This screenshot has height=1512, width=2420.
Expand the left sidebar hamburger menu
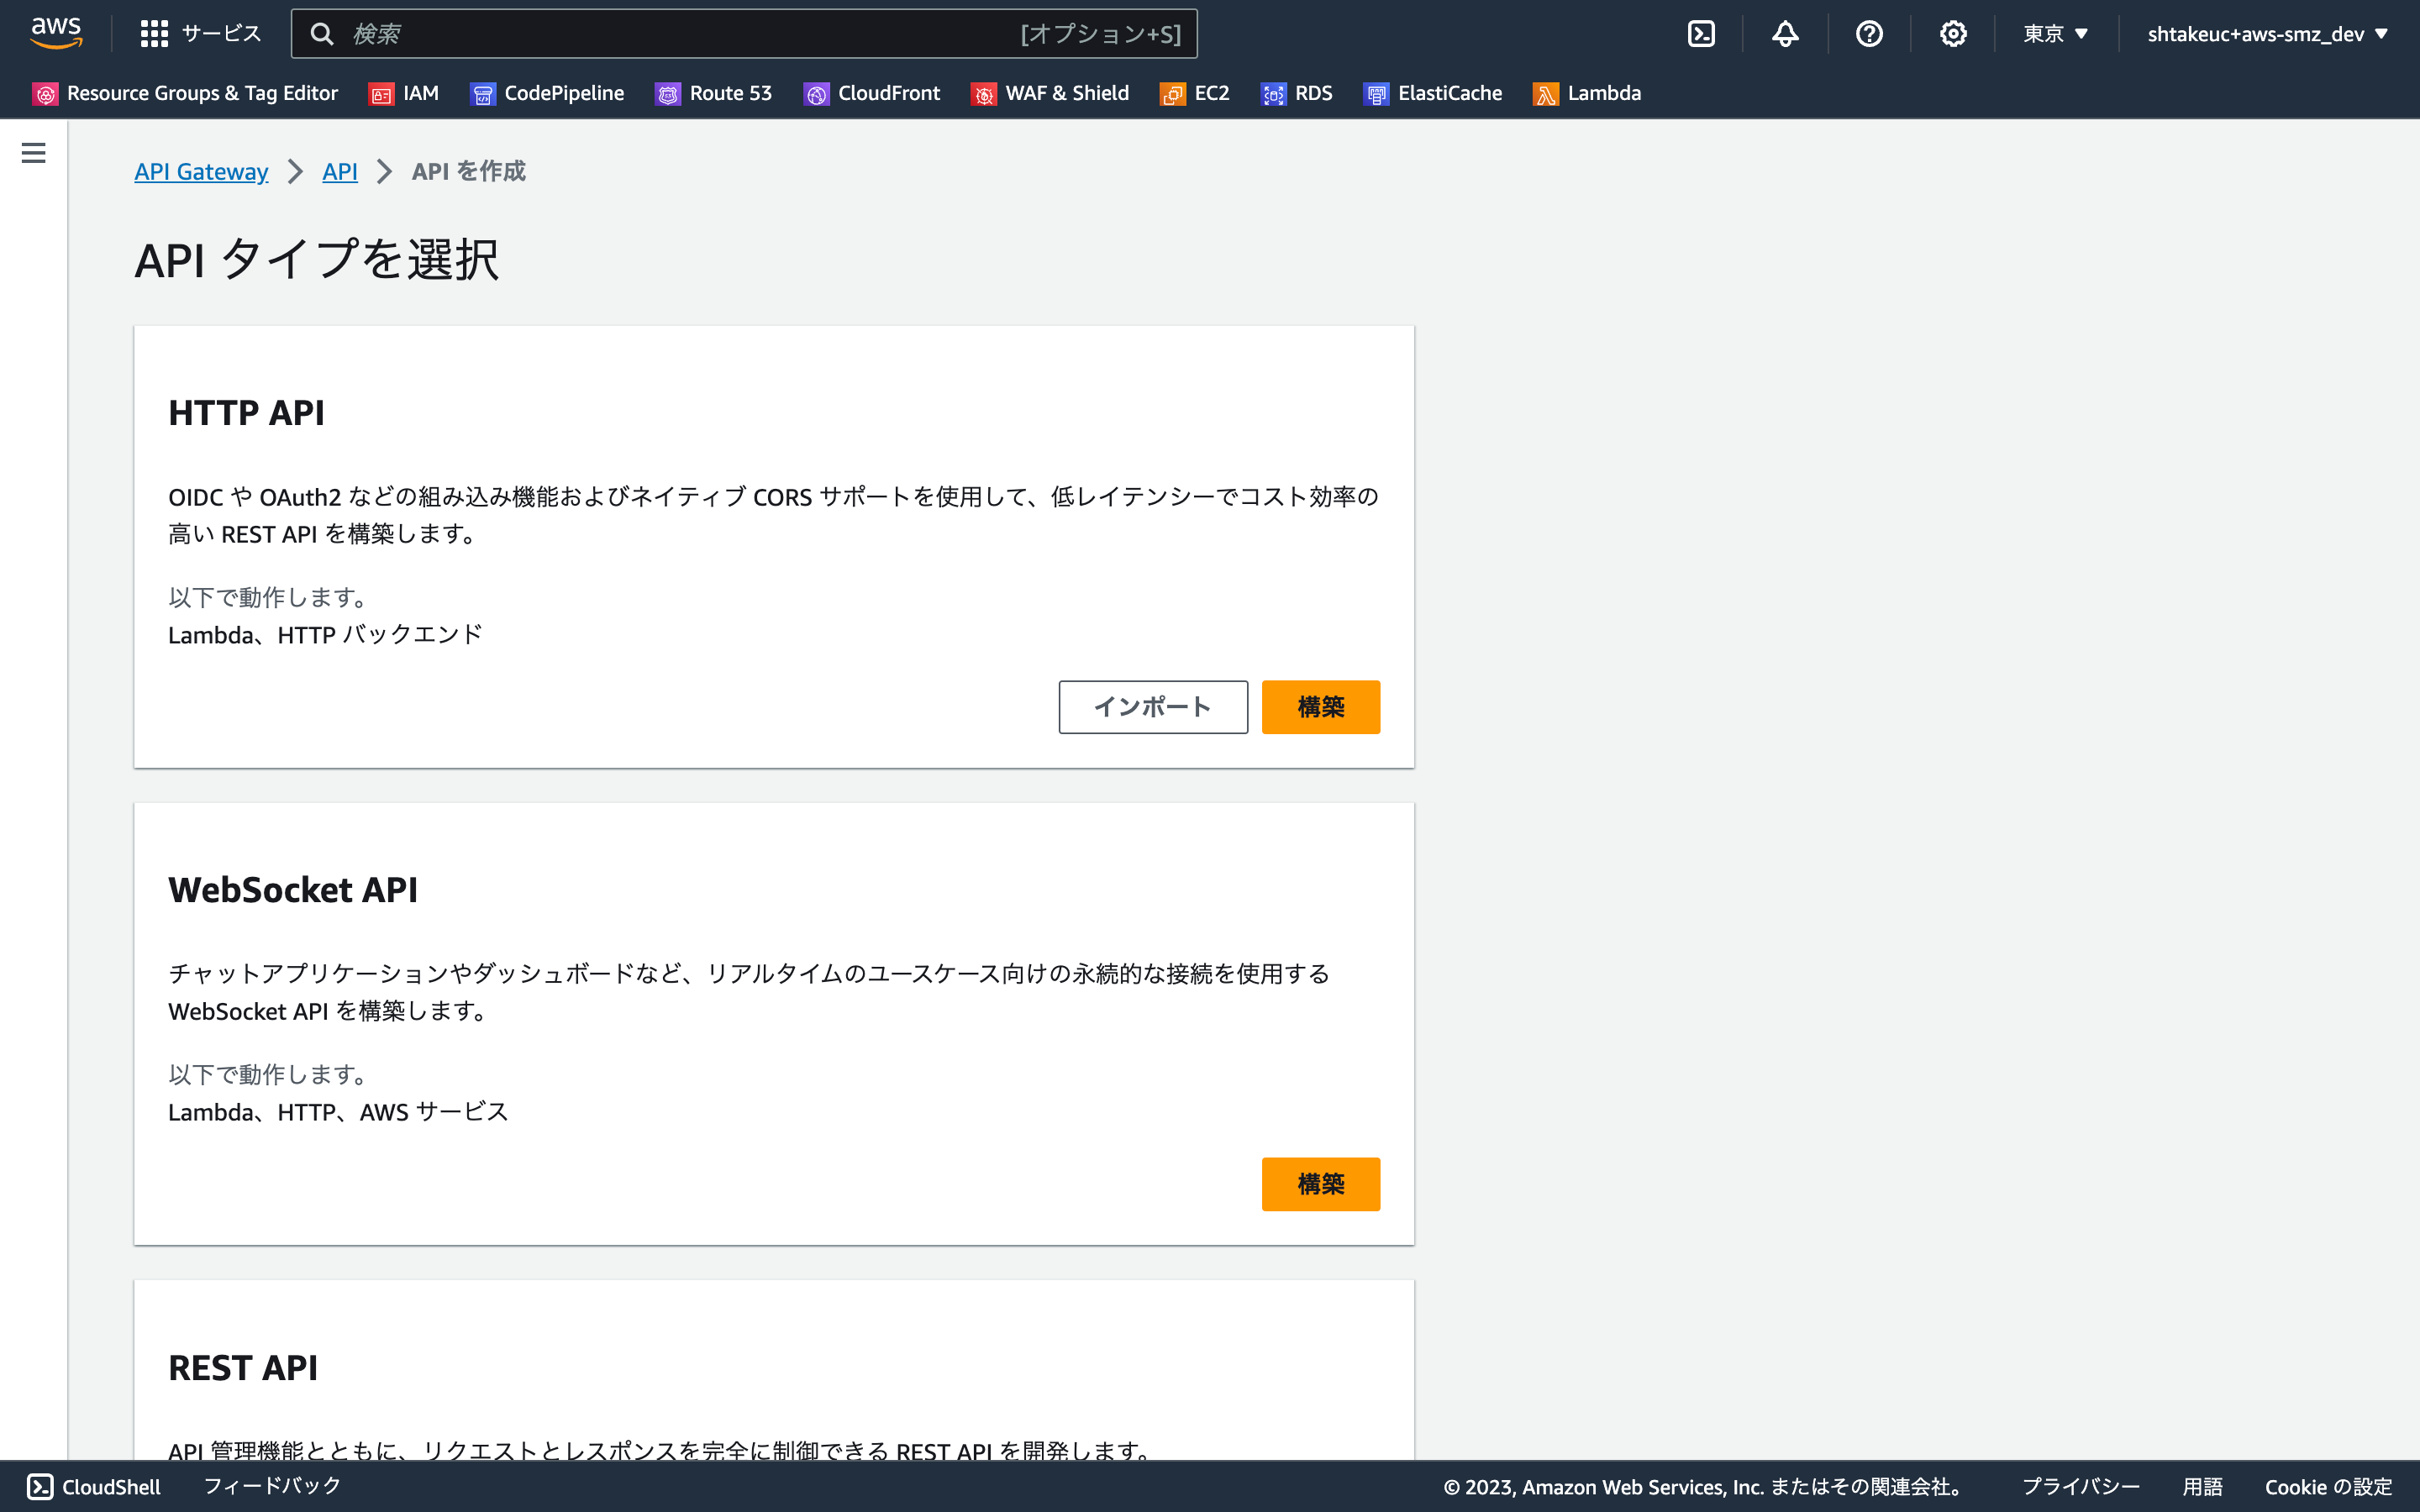[x=34, y=153]
